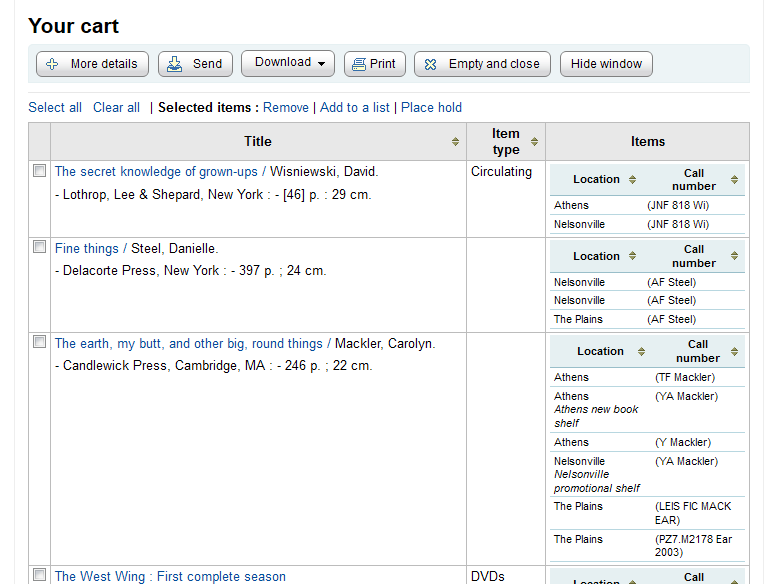Click Add to a list
Image resolution: width=779 pixels, height=584 pixels.
click(x=354, y=107)
